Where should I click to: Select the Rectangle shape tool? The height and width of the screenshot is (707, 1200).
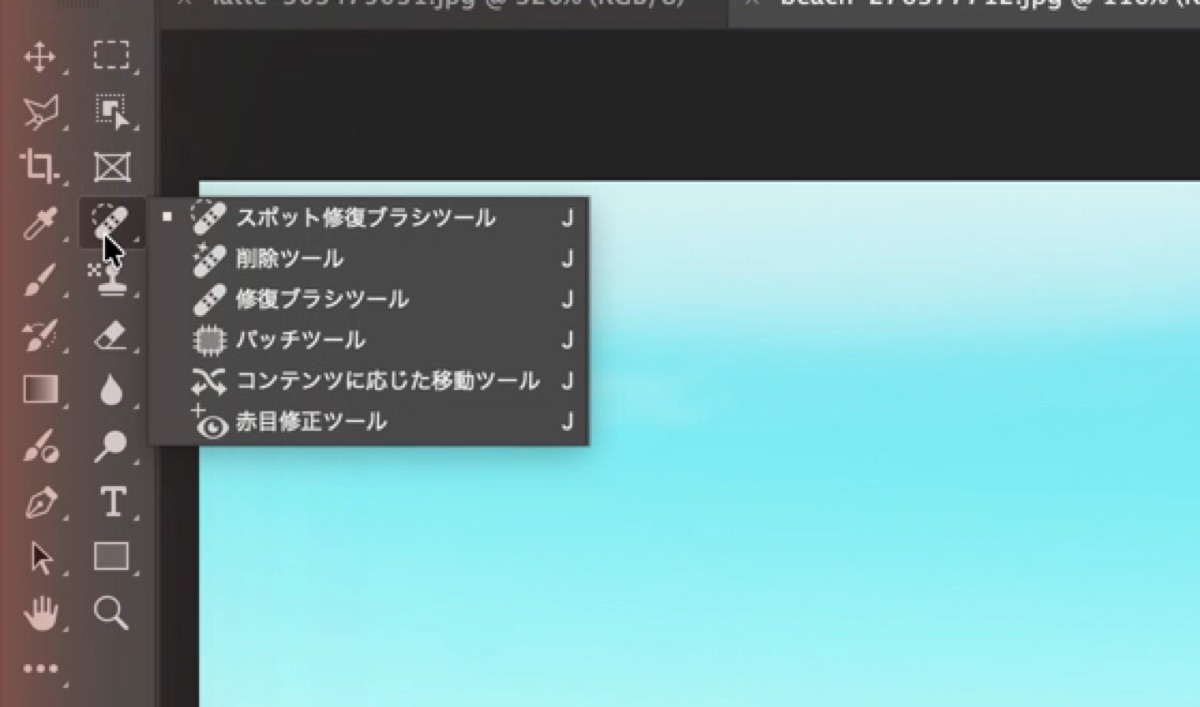(x=111, y=556)
